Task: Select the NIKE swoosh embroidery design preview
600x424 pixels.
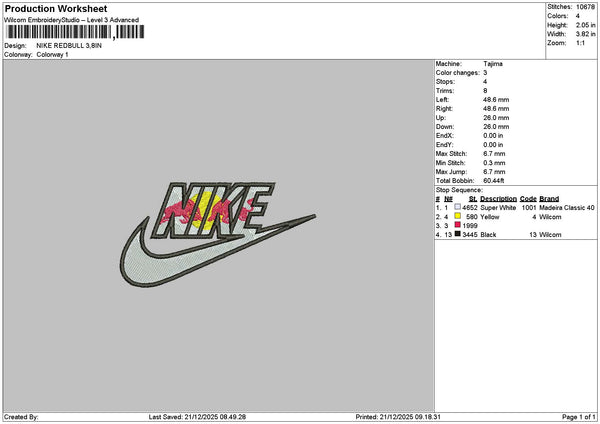Action: [x=218, y=235]
